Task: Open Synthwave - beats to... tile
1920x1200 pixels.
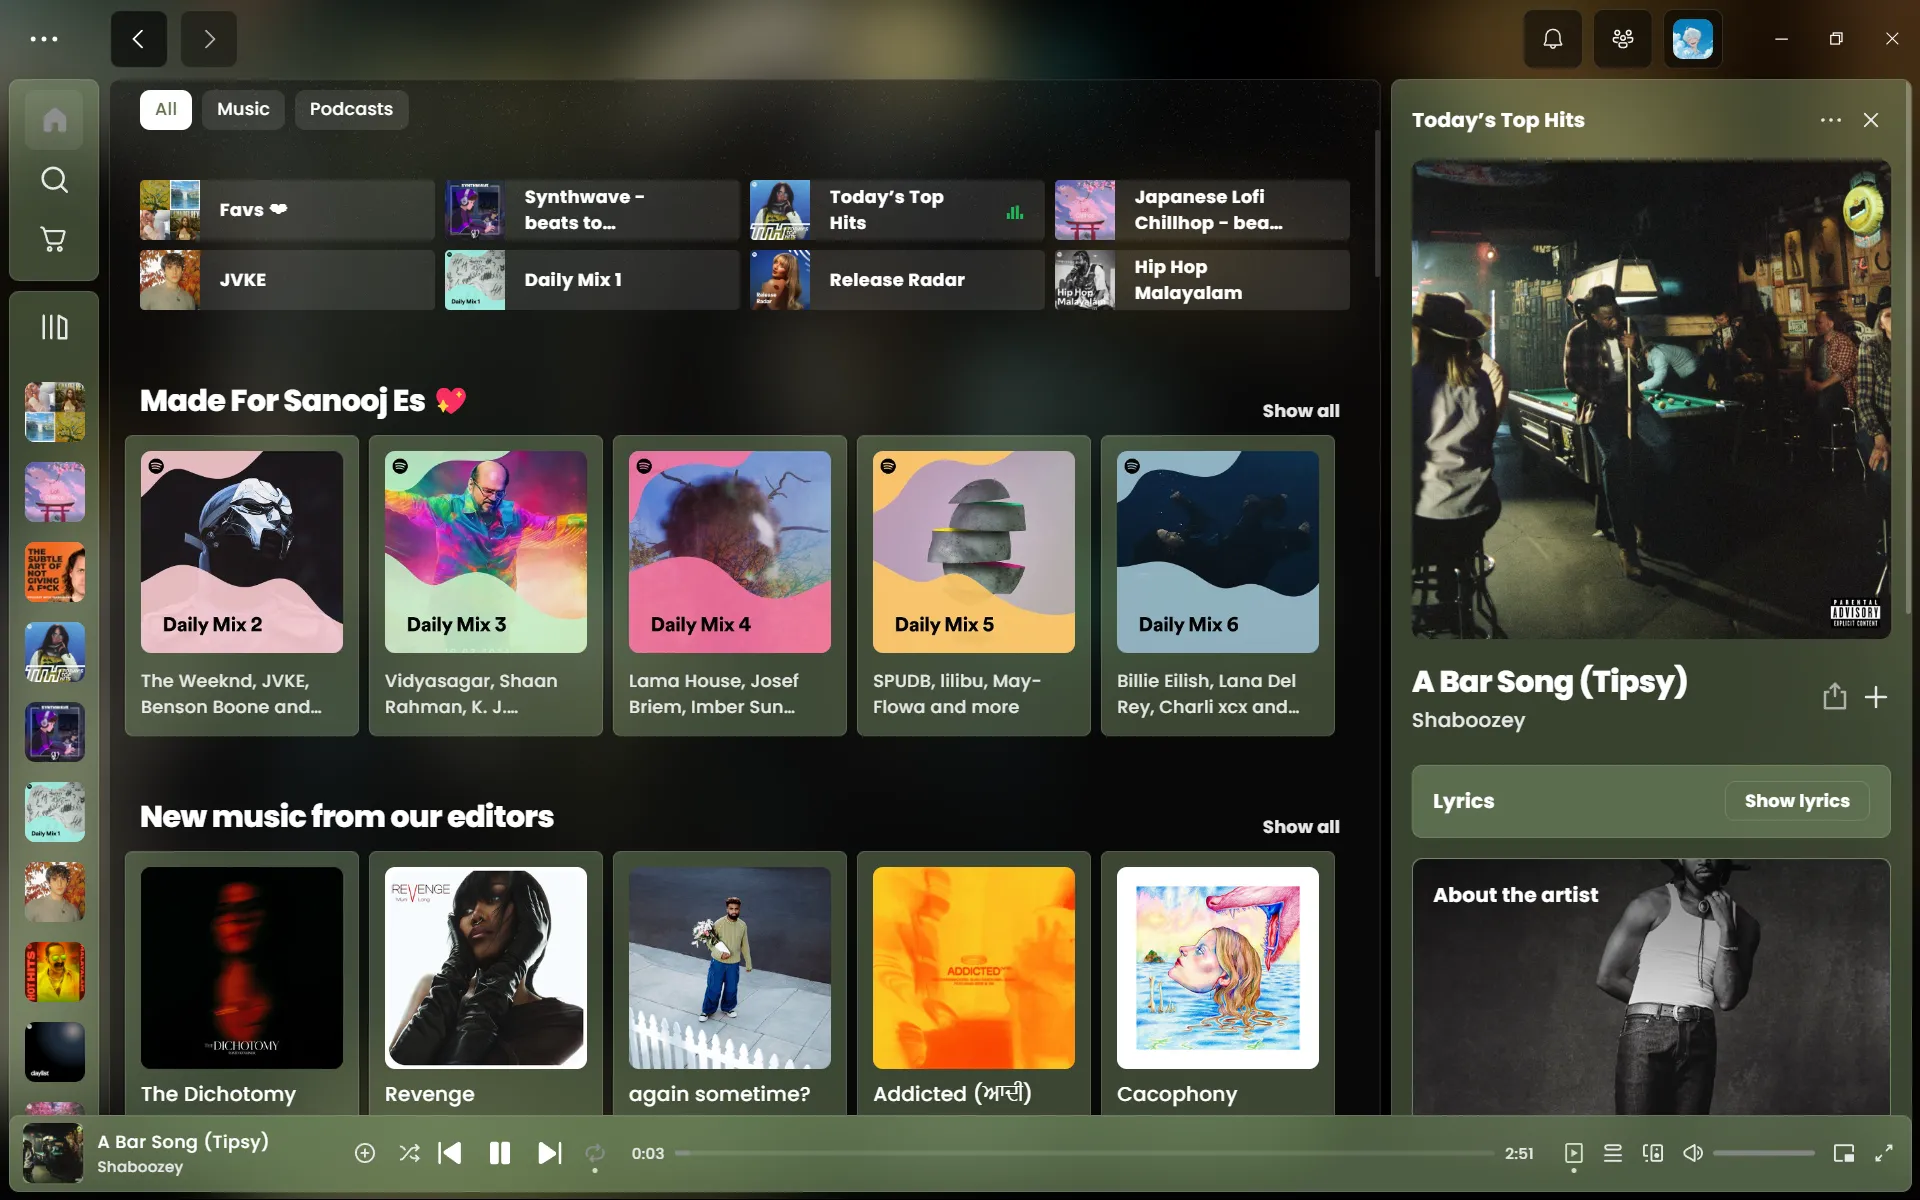Action: coord(592,210)
